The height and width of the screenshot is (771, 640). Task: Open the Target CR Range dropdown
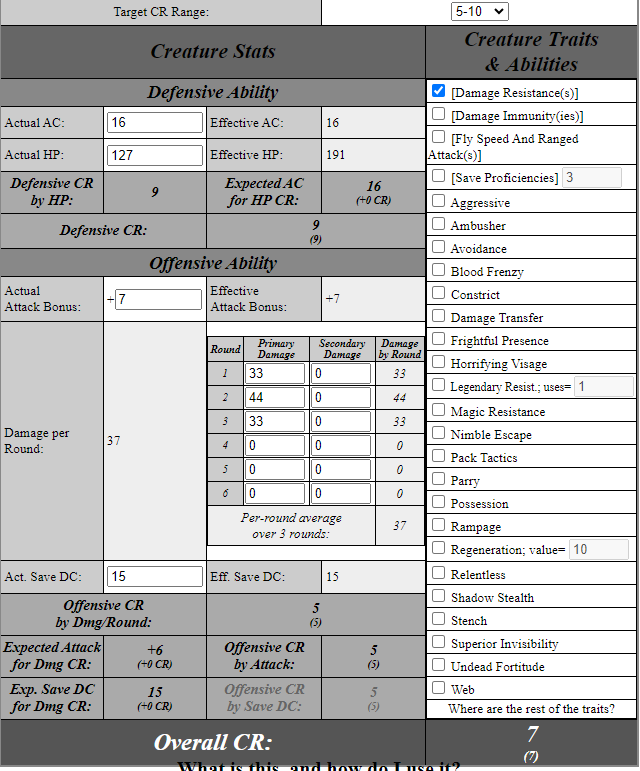point(479,11)
